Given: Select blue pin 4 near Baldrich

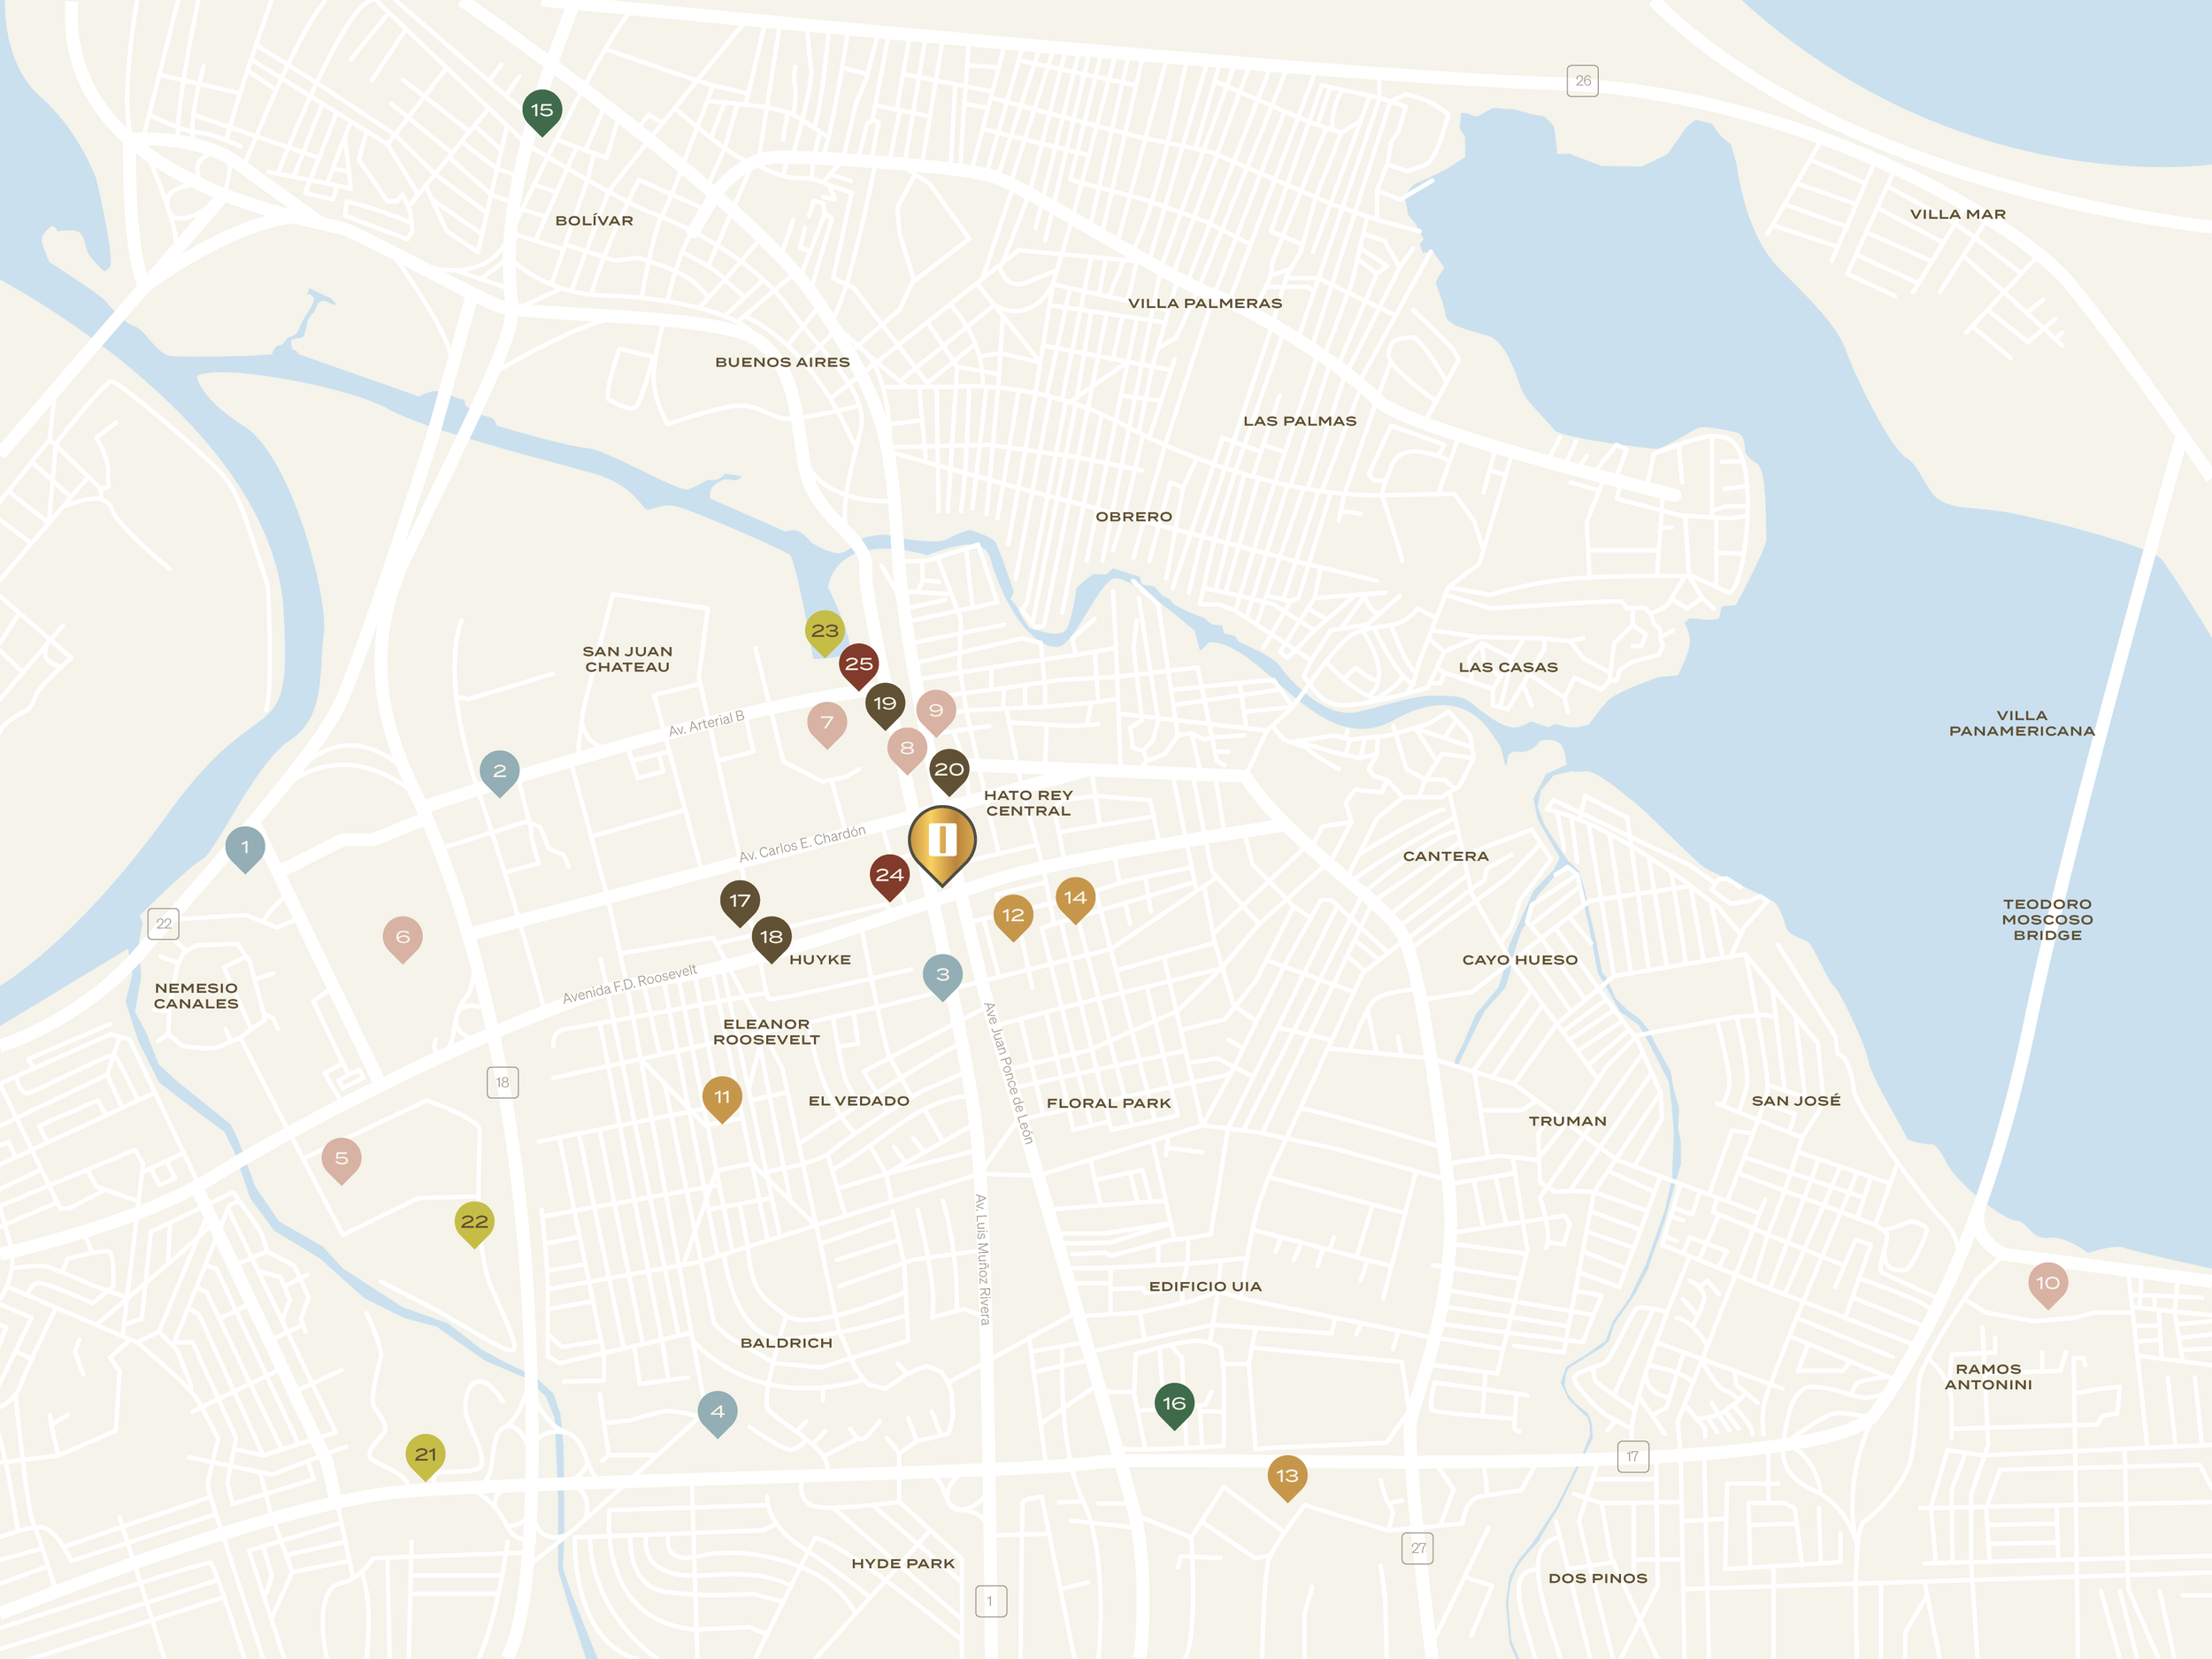Looking at the screenshot, I should point(718,1411).
